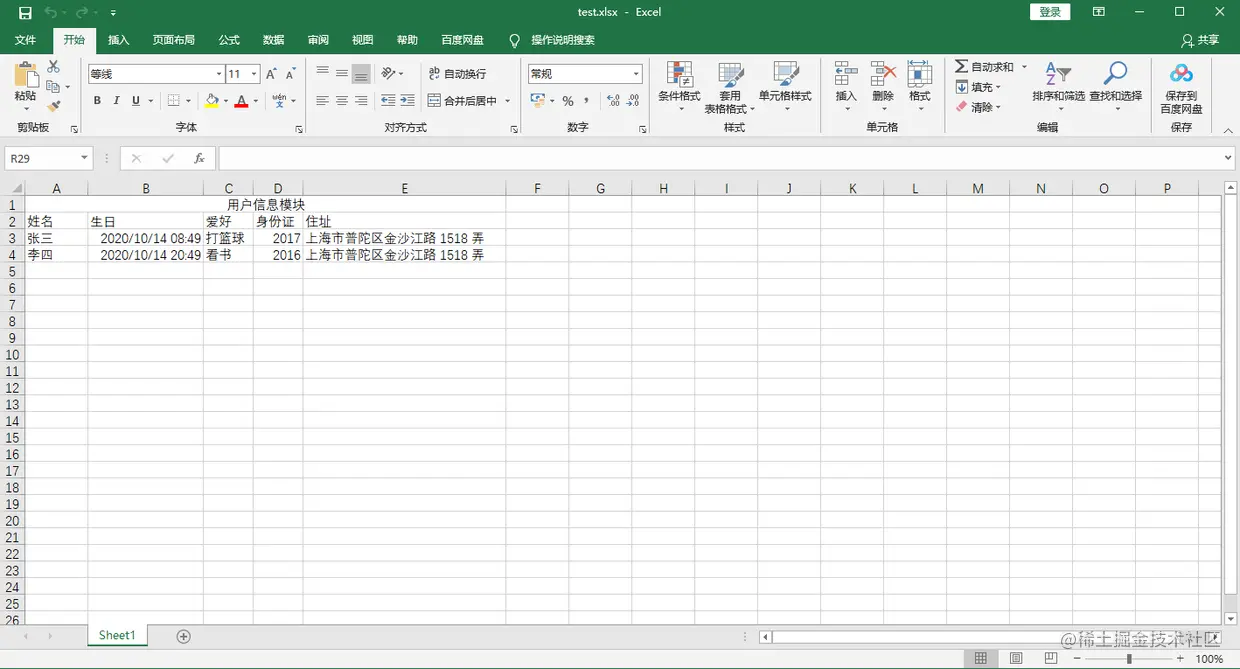Click the green 登录 login button
This screenshot has height=669, width=1240.
[x=1049, y=11]
